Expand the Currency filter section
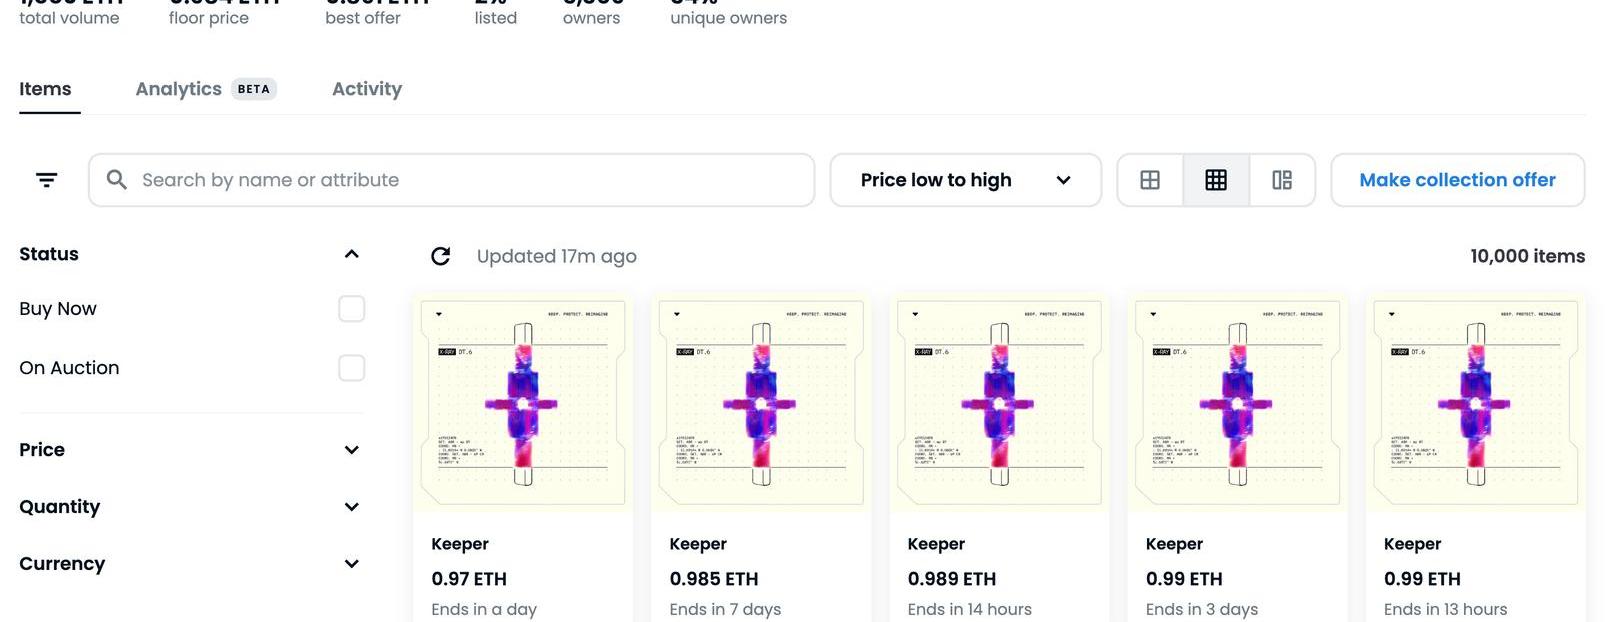 click(351, 564)
